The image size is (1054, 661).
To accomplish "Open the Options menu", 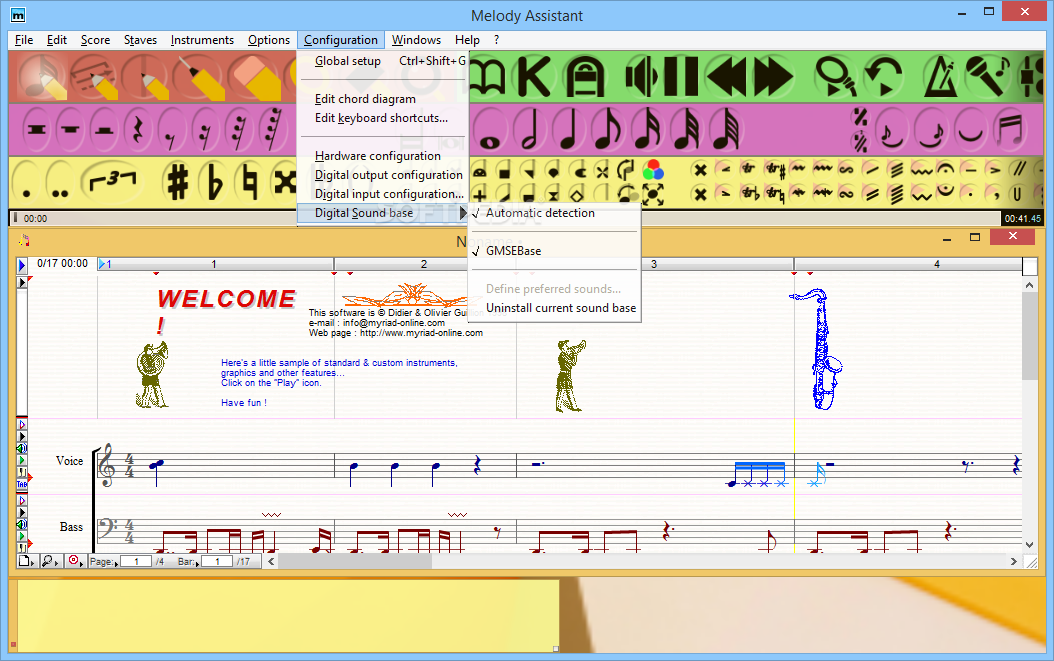I will point(269,40).
